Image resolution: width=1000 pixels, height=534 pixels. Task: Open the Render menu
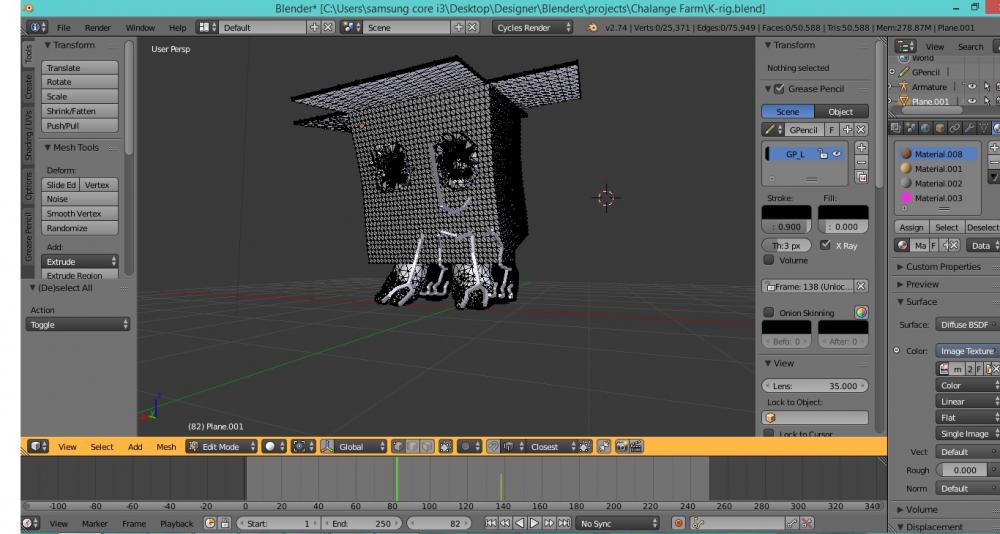98,28
